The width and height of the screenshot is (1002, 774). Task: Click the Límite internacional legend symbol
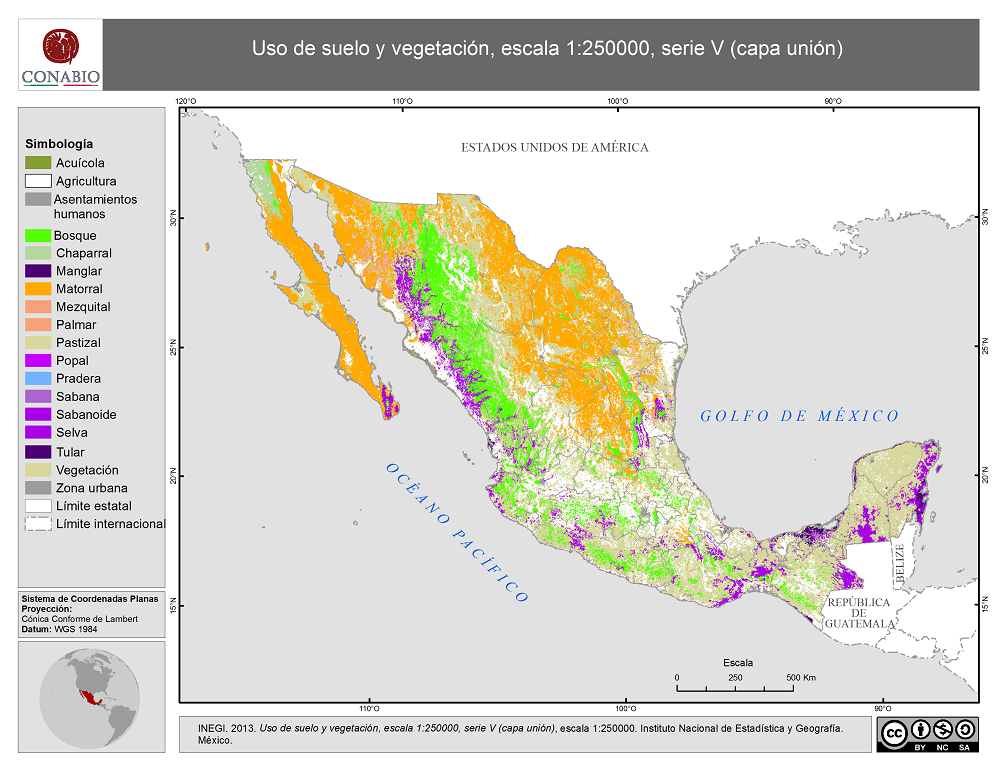pyautogui.click(x=38, y=524)
